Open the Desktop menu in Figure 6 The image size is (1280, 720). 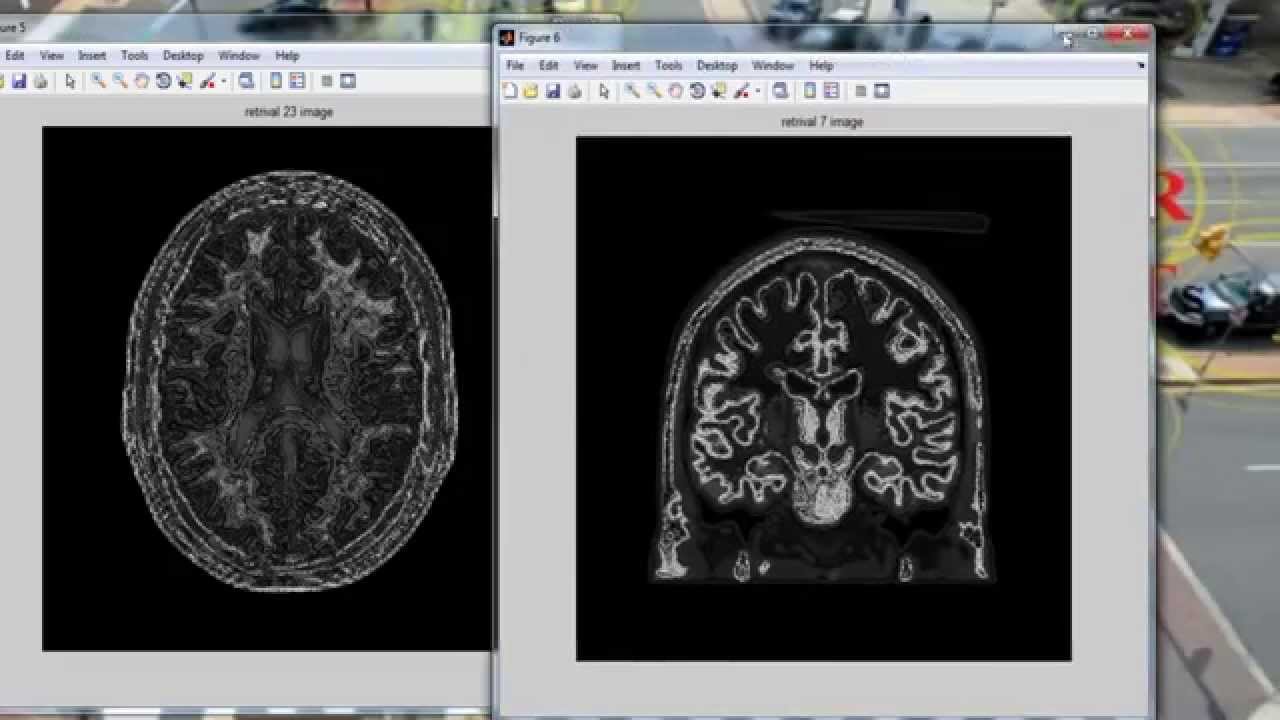coord(717,65)
